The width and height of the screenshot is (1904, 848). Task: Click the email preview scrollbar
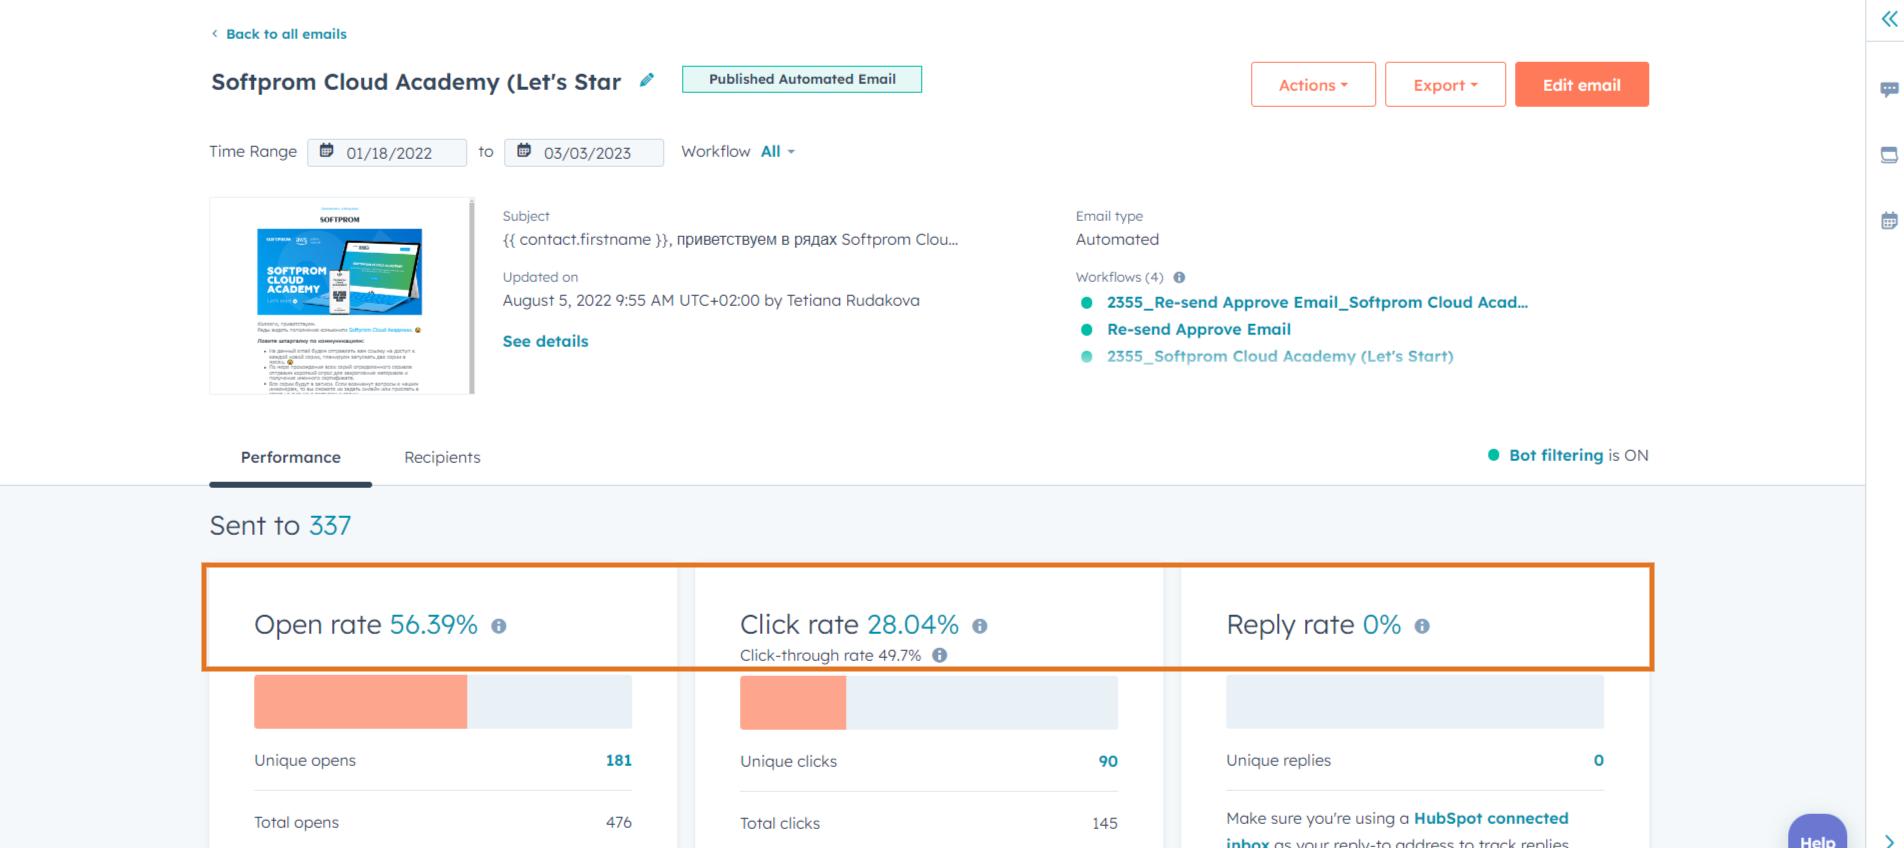472,296
